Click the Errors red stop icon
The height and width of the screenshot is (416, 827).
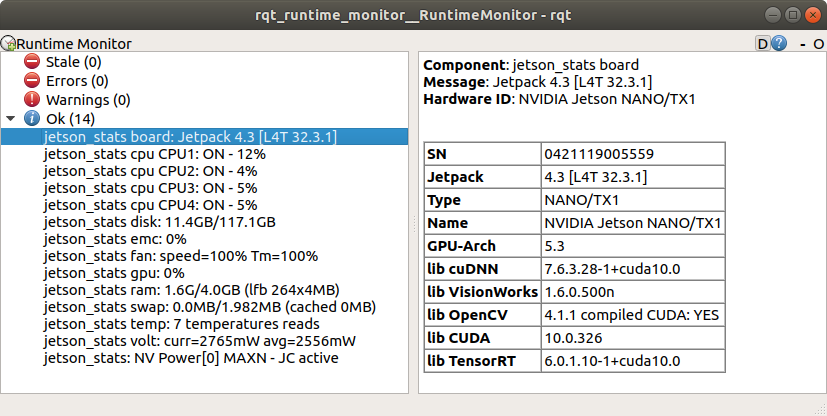pos(32,81)
